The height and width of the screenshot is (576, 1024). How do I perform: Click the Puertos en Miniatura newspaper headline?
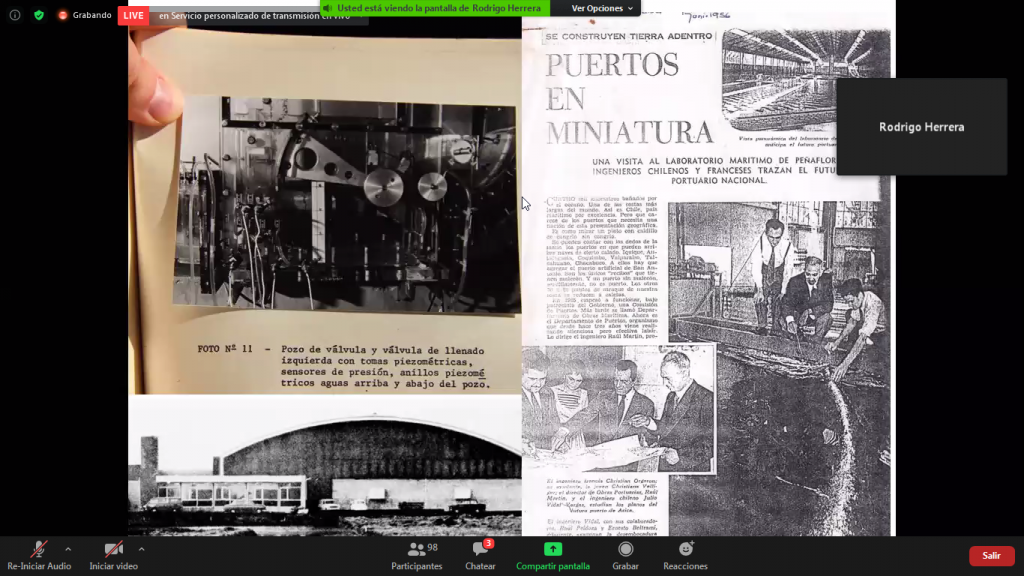pos(628,98)
